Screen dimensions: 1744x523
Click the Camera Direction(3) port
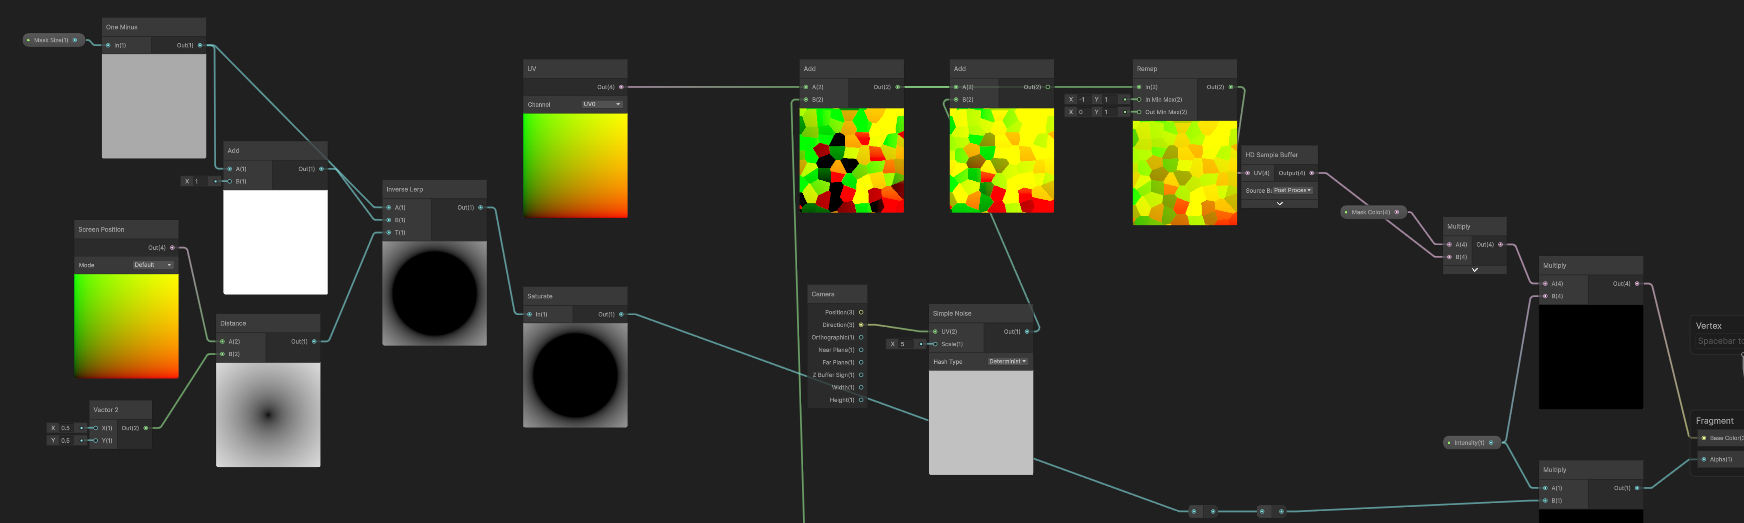[x=861, y=325]
